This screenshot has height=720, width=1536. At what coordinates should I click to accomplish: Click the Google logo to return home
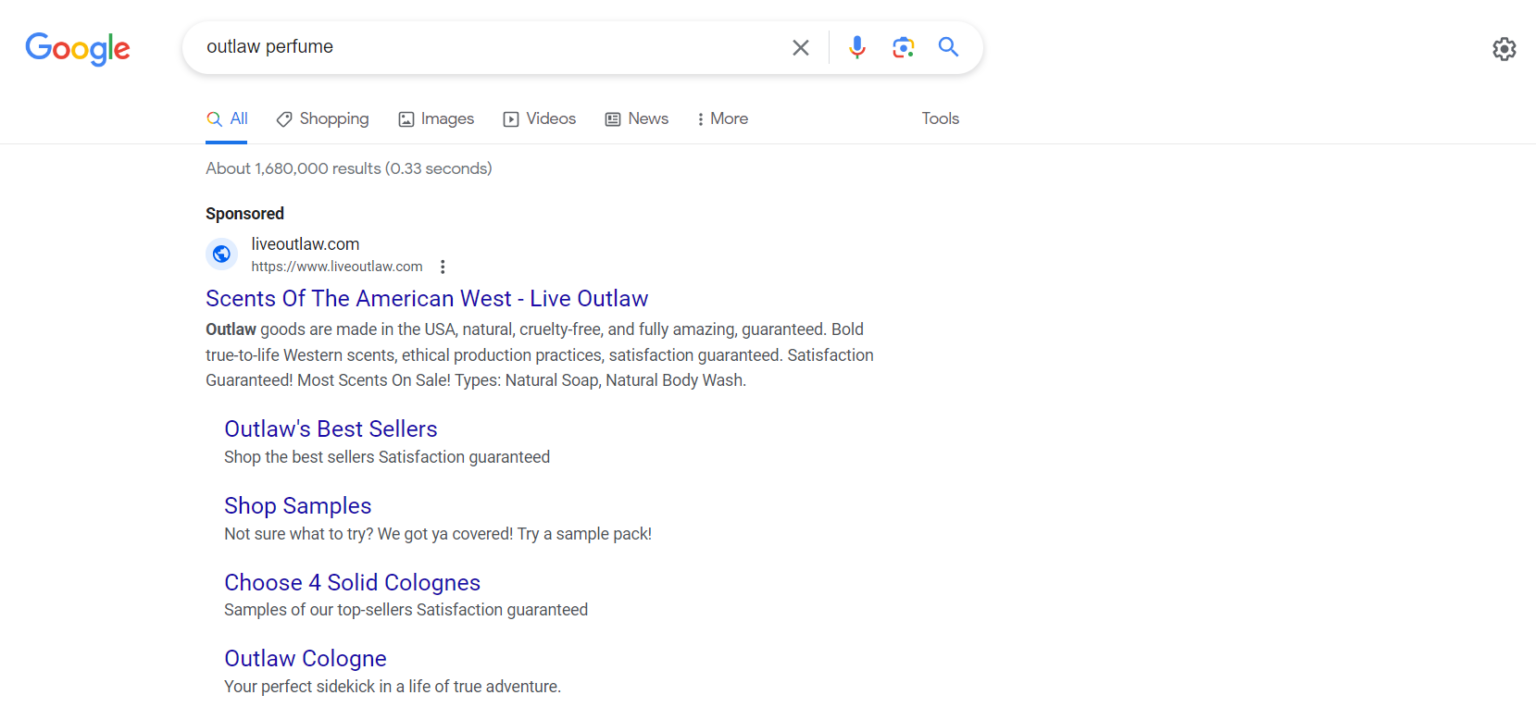[77, 49]
